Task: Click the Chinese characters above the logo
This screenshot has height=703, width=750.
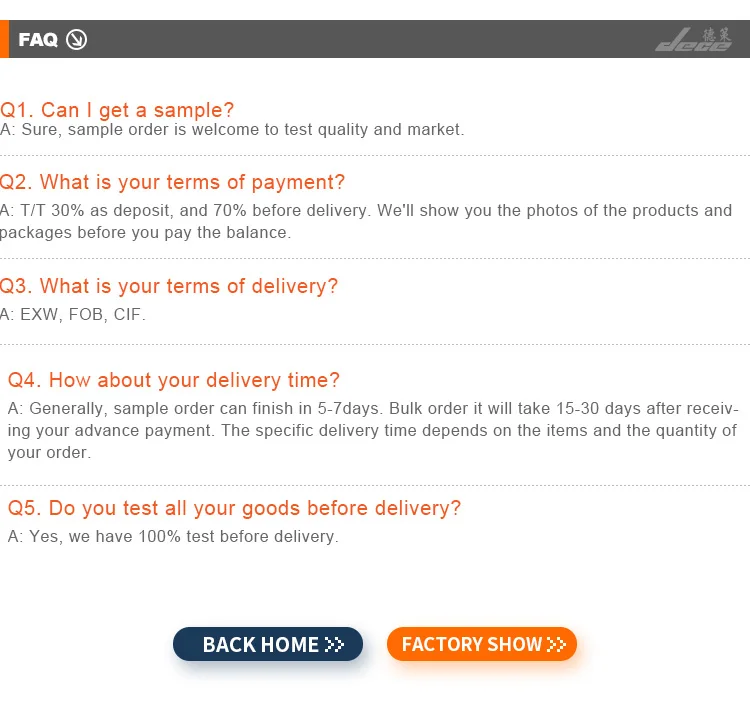Action: click(x=718, y=34)
